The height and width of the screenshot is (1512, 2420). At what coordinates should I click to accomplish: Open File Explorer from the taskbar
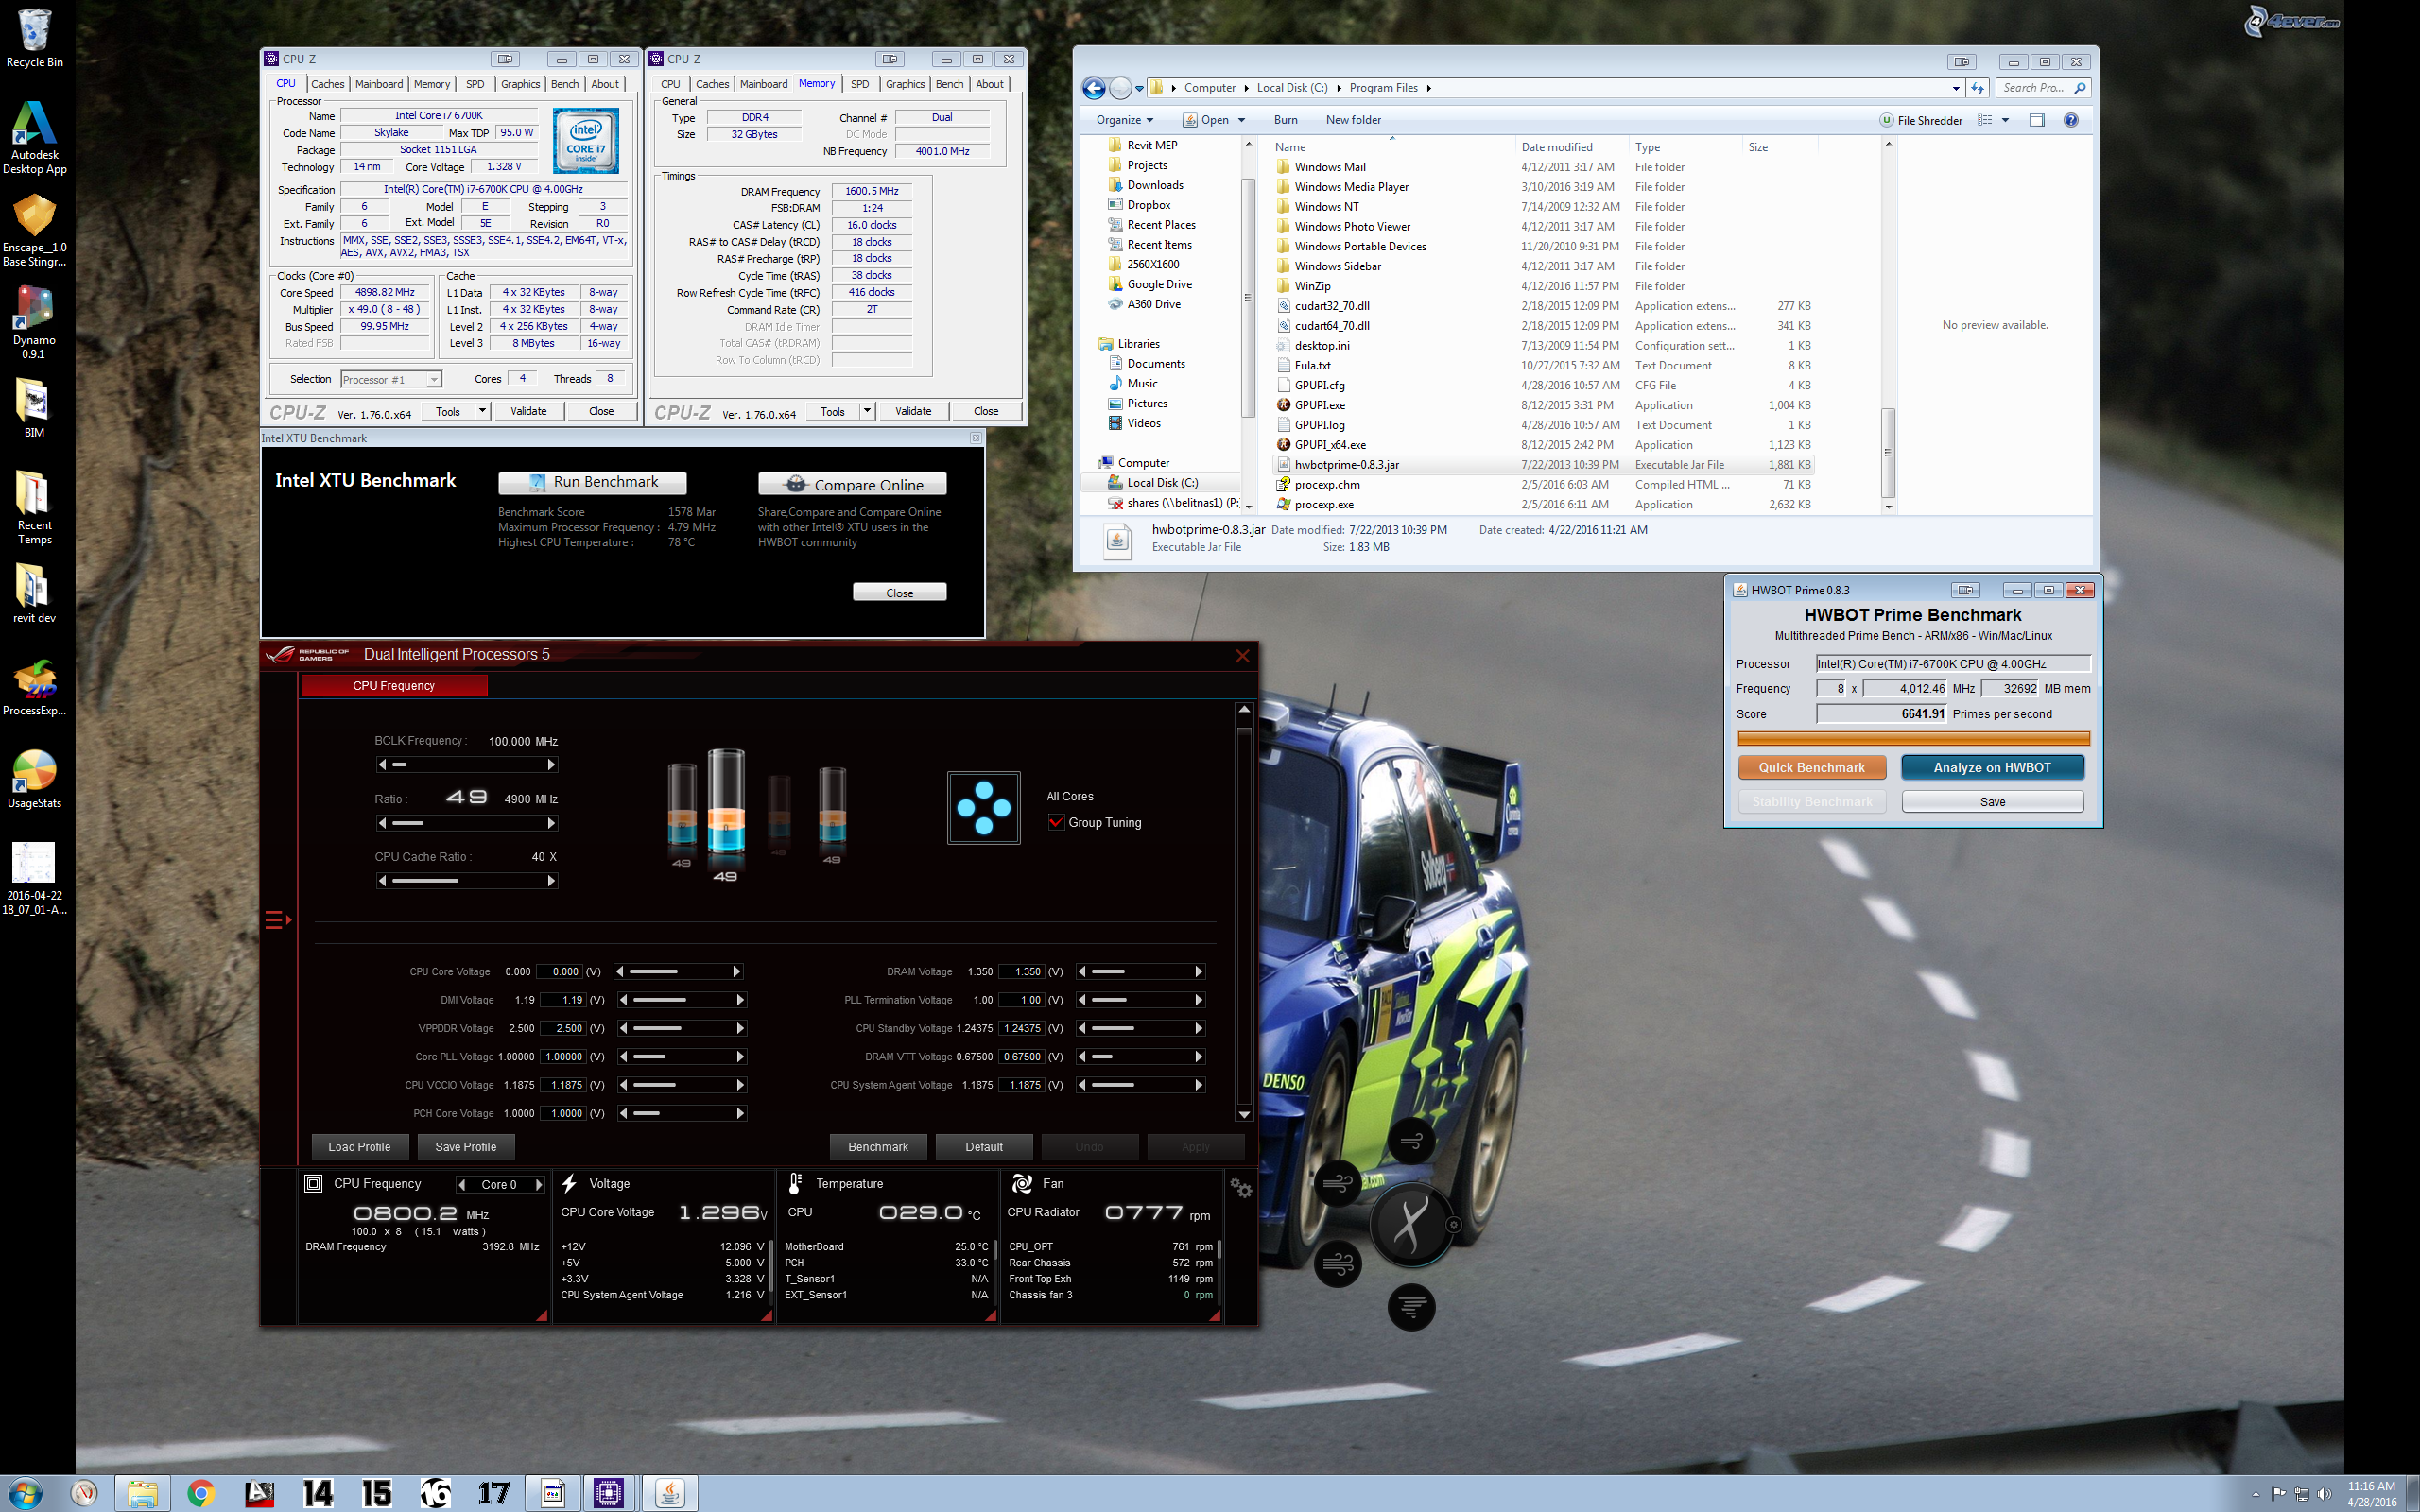coord(142,1493)
